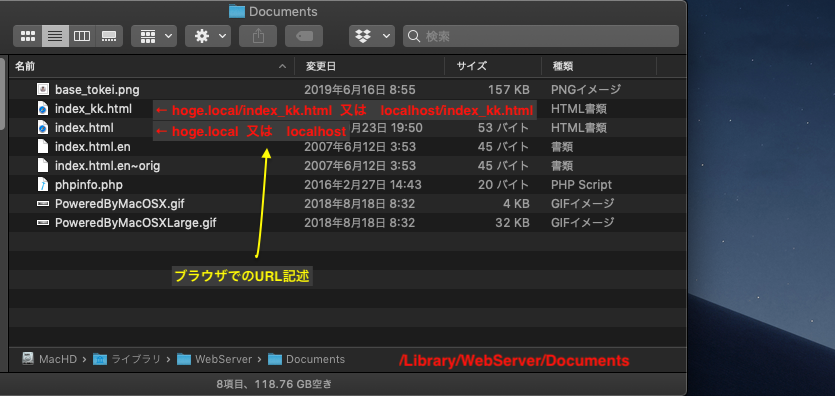Click the Edit Tags toolbar button
The height and width of the screenshot is (396, 835).
pyautogui.click(x=304, y=36)
